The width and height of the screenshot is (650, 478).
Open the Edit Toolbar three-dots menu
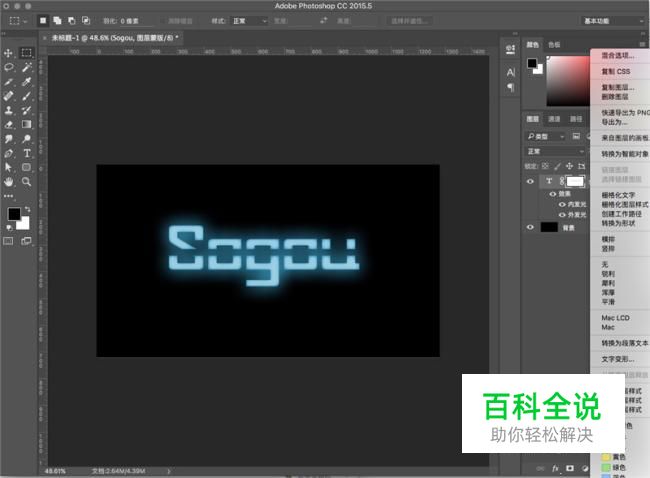(x=8, y=196)
